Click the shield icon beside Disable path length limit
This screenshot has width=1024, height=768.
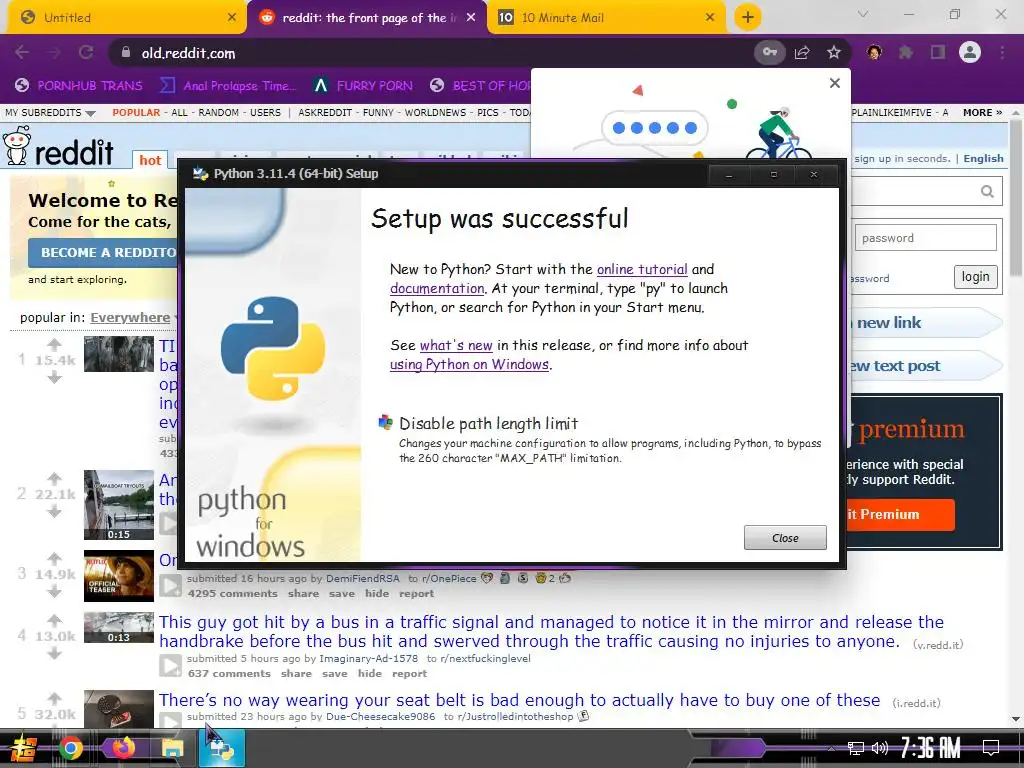[385, 423]
